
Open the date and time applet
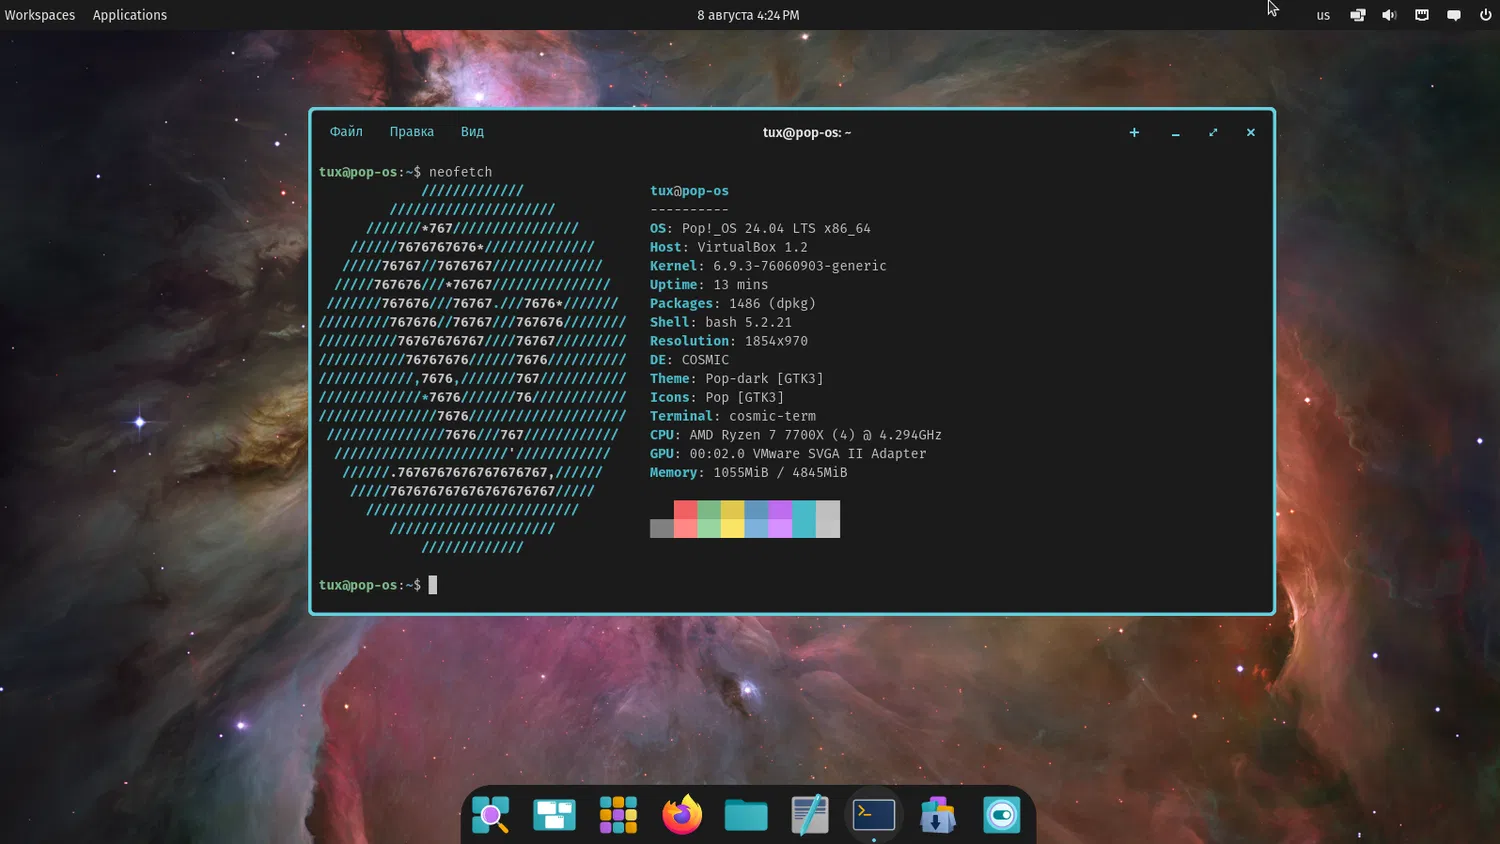[748, 15]
